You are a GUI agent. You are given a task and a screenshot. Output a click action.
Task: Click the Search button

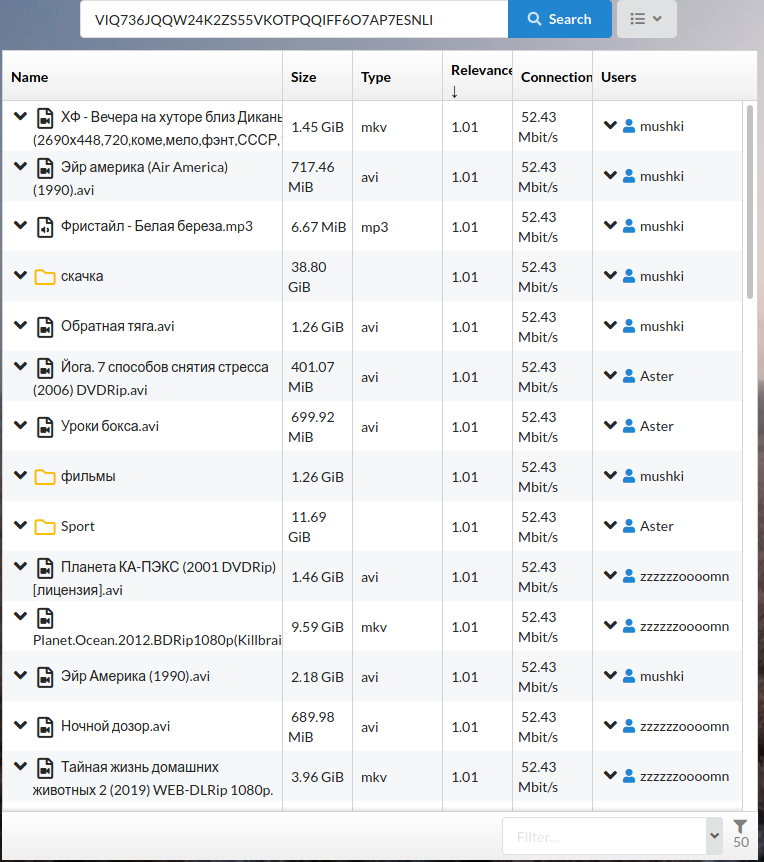tap(559, 19)
